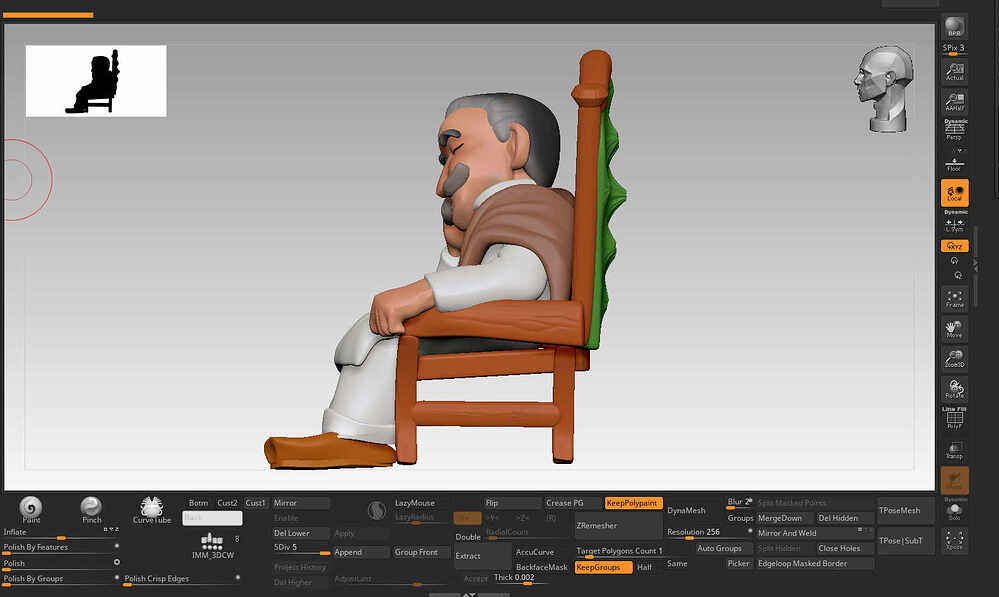Toggle Transp transparency mode

954,450
